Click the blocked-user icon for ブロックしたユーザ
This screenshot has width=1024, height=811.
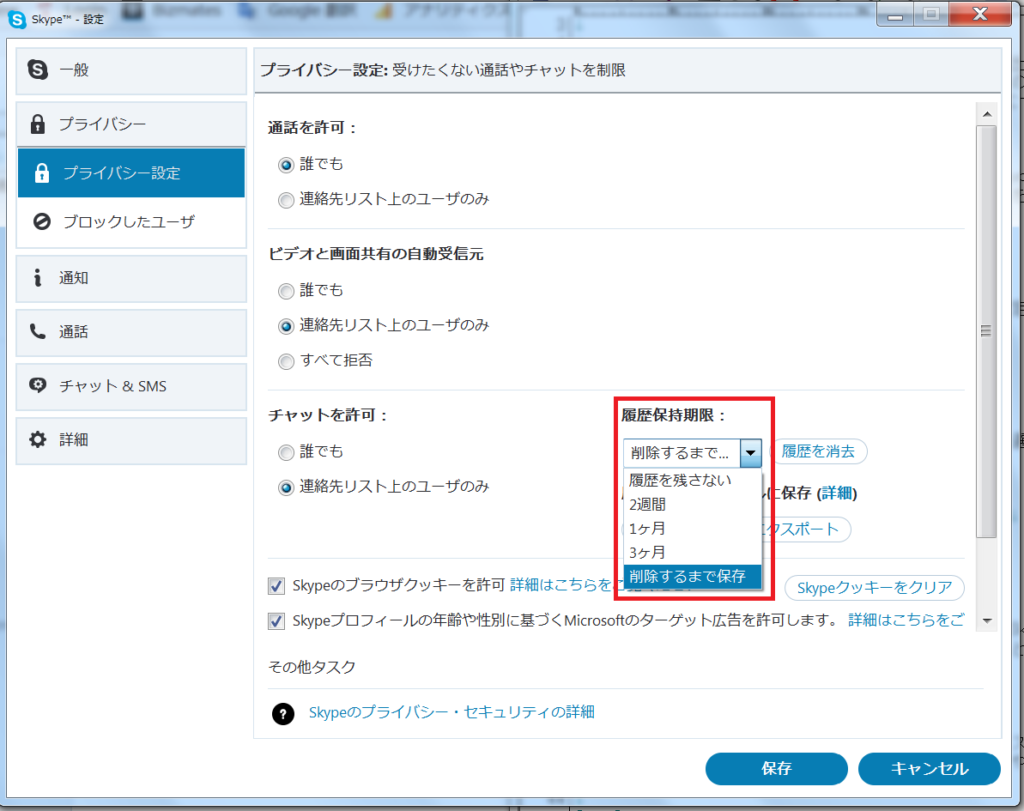coord(42,221)
